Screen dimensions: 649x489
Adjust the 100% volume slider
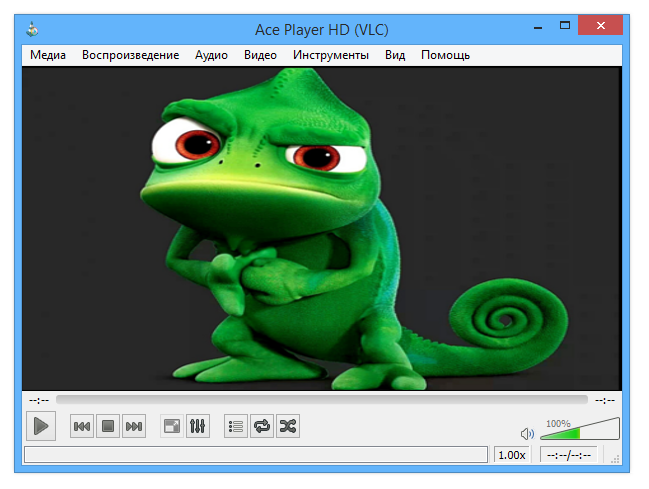coord(580,429)
